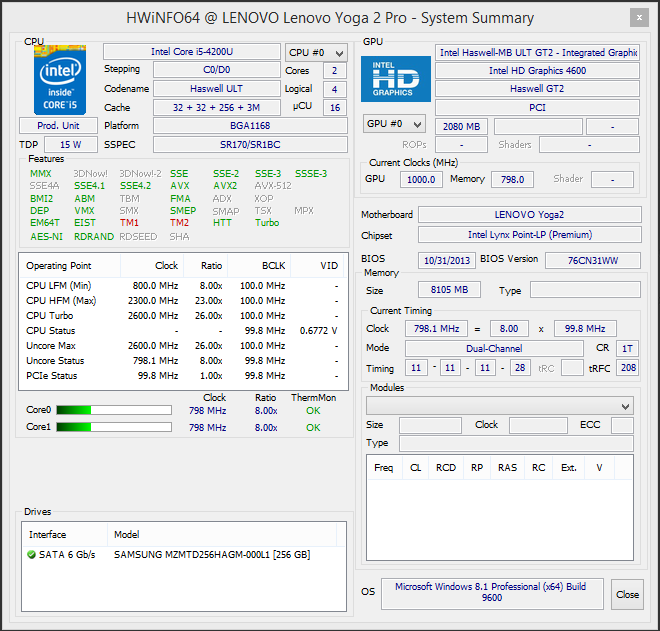Click the Motherboard field LENOVO Yoga2
The width and height of the screenshot is (660, 631).
tap(530, 214)
